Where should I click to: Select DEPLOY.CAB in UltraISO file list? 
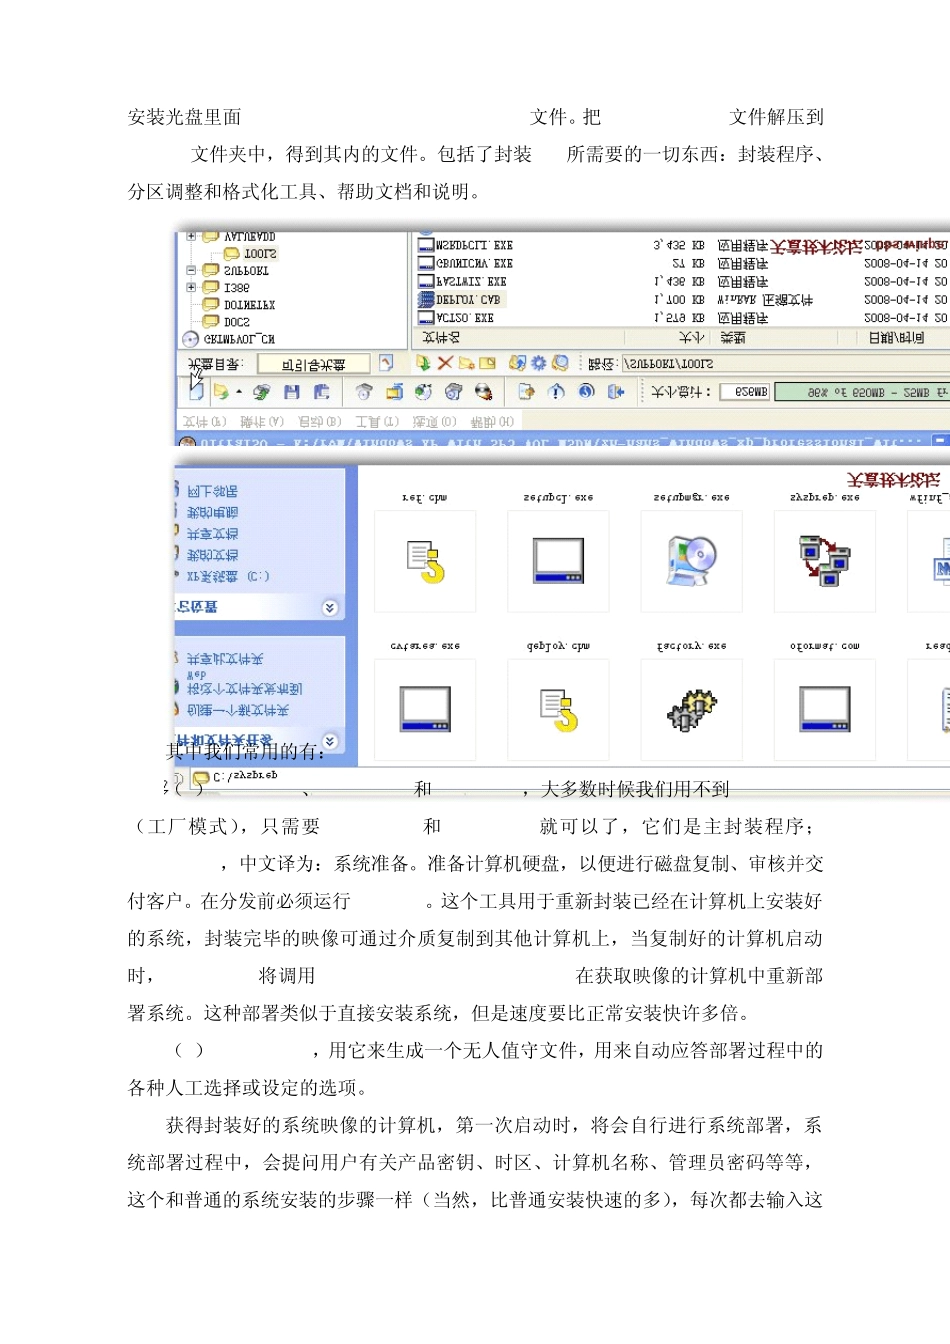click(460, 299)
